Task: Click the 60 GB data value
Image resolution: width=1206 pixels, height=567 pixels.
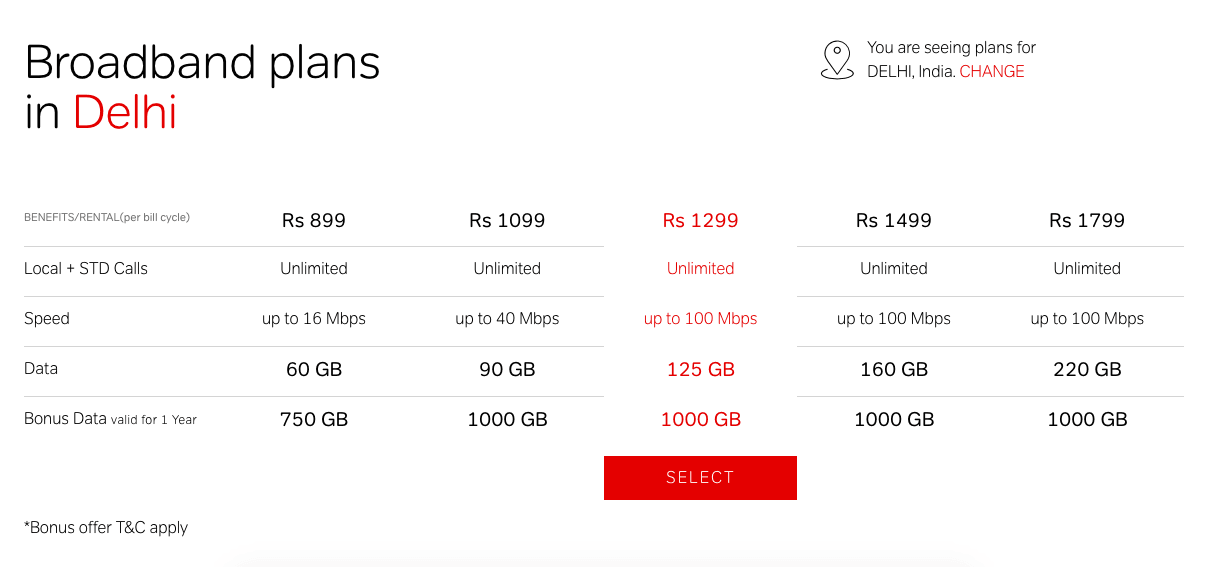Action: tap(314, 370)
